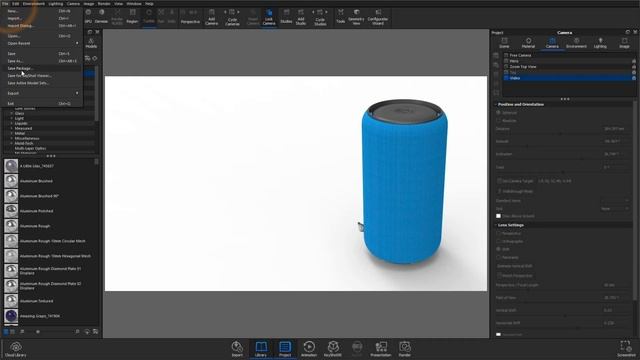Viewport: 640px width, 360px height.
Task: Open KeyShotXR from bottom toolbar
Action: (x=333, y=349)
